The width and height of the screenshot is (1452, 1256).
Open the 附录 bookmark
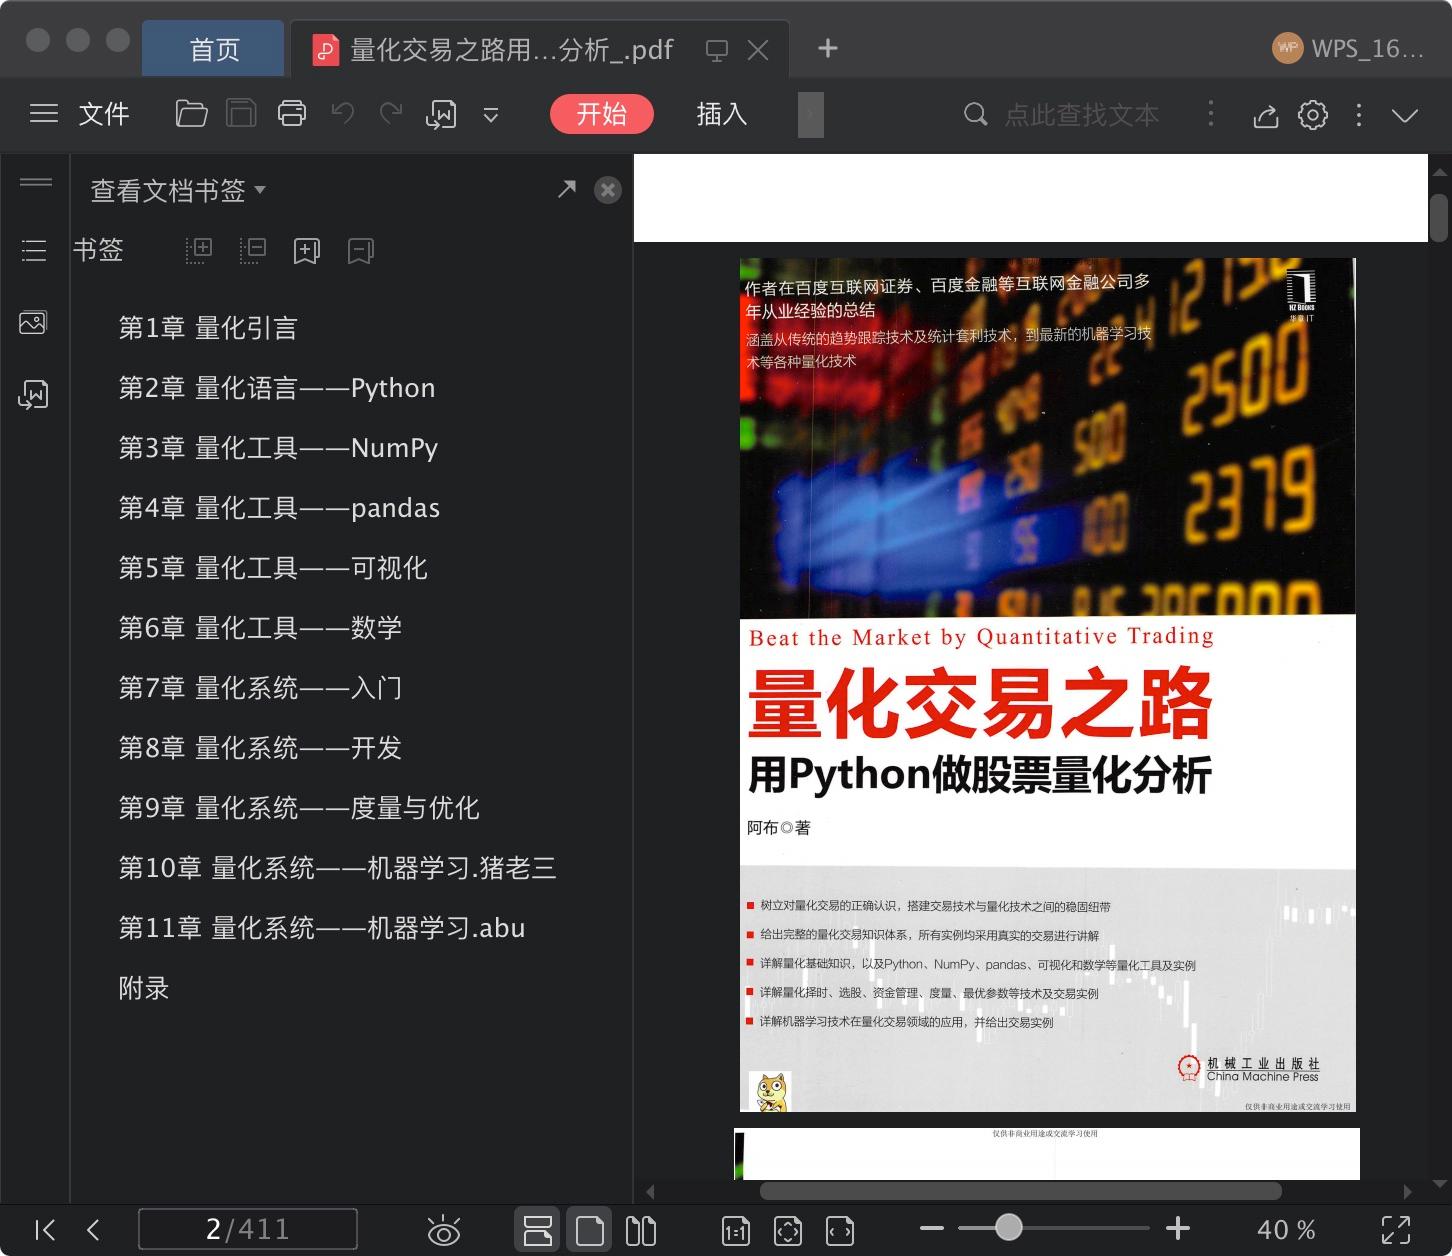pyautogui.click(x=144, y=988)
